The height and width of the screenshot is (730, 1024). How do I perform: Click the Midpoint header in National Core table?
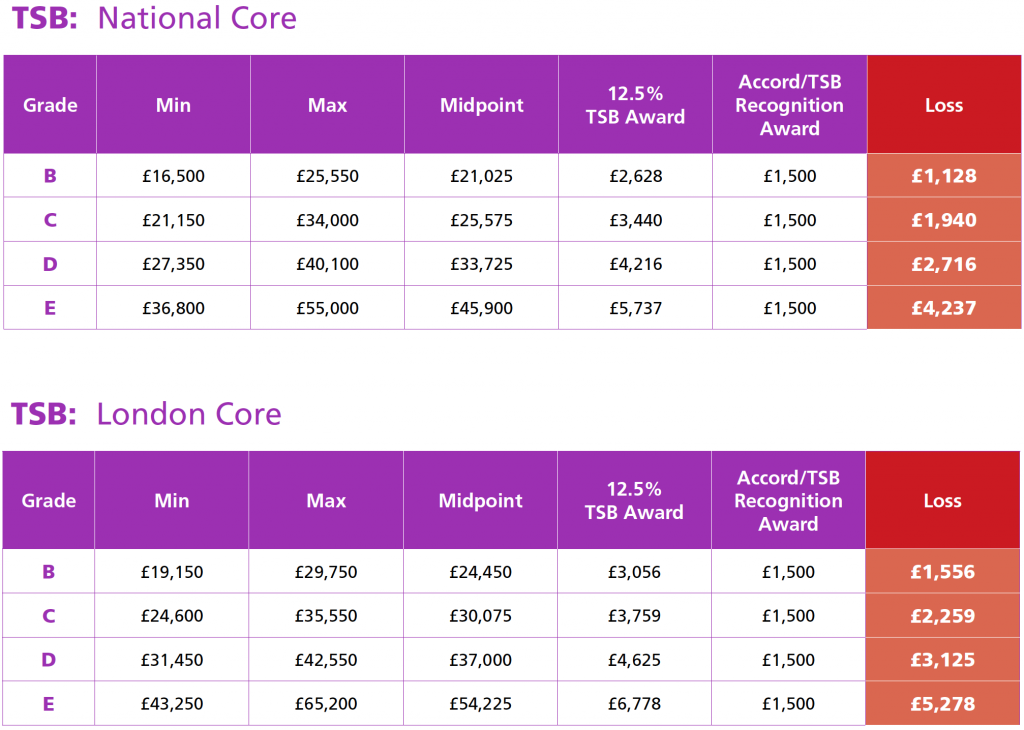click(481, 105)
